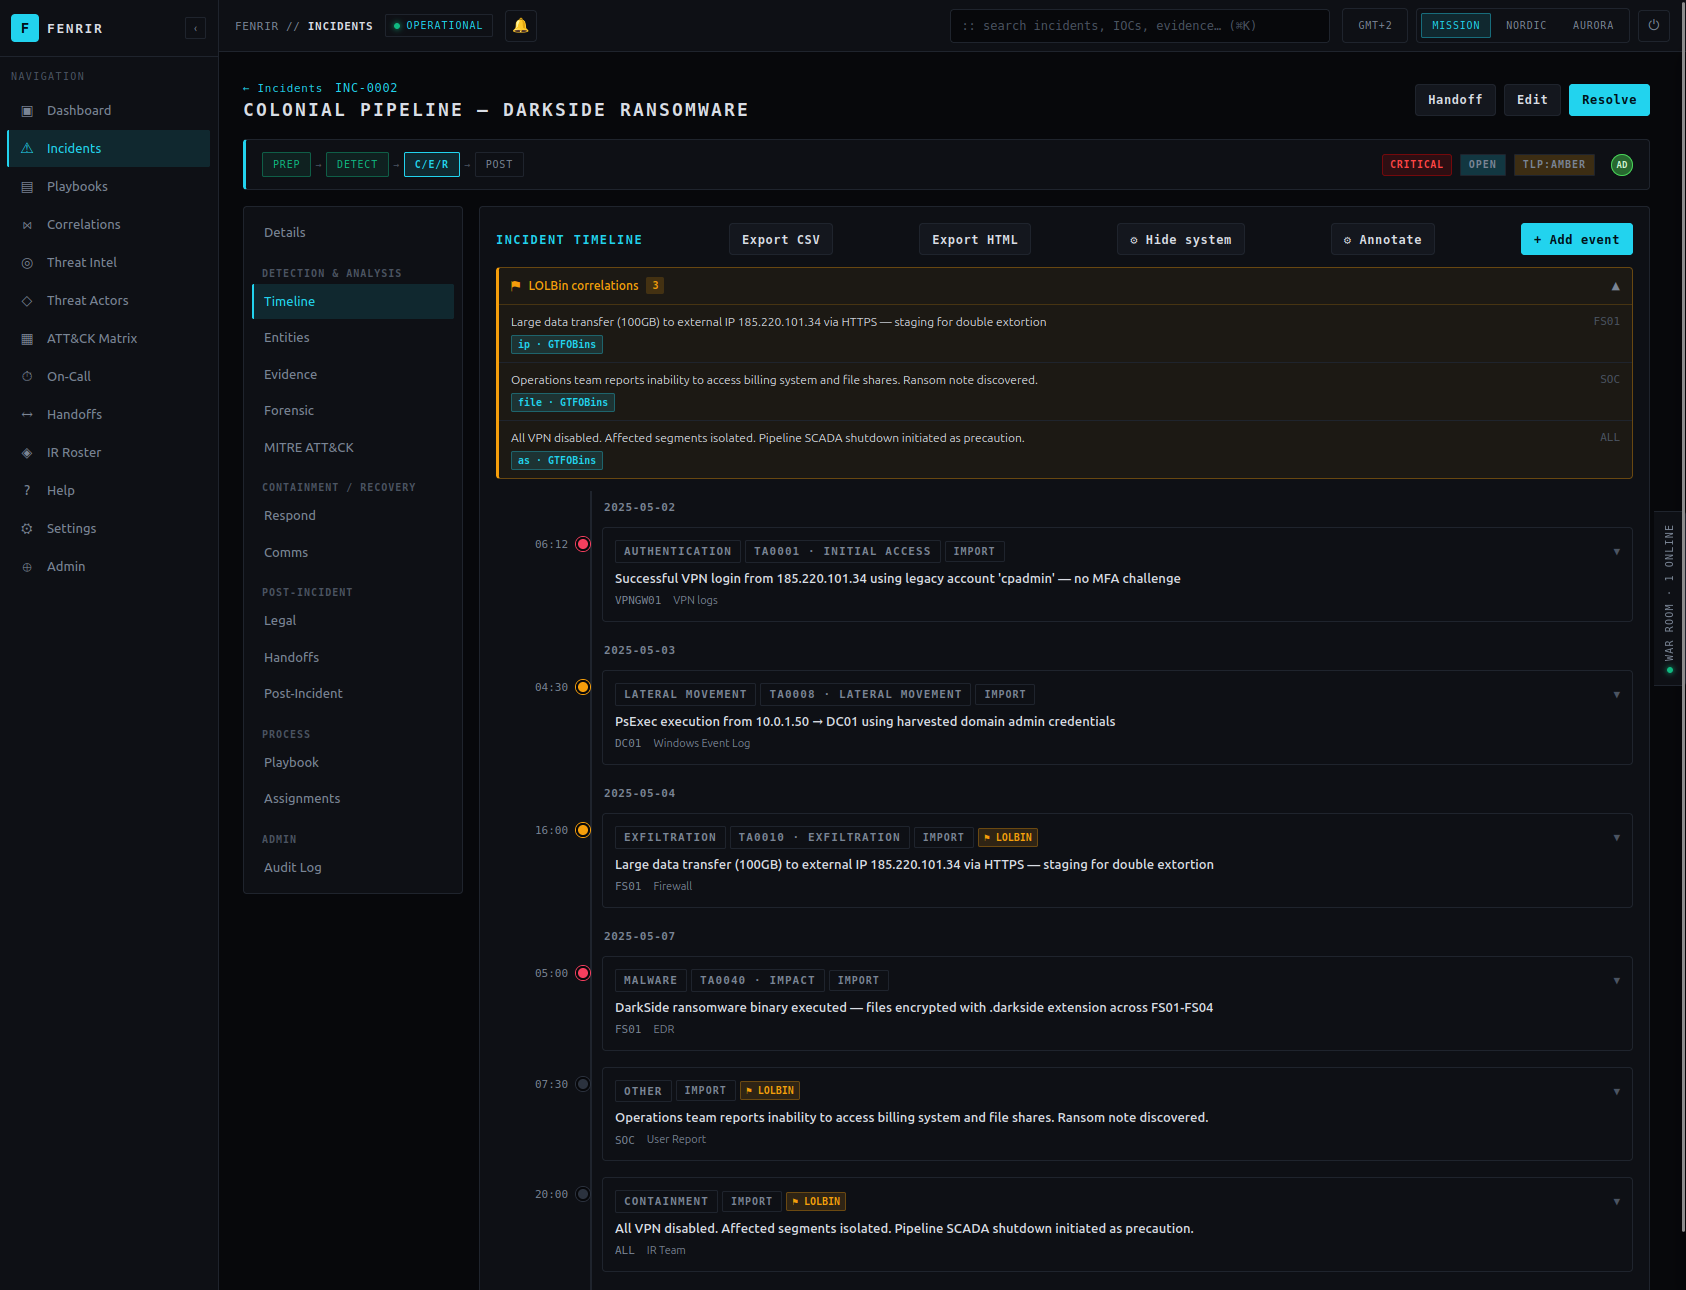
Task: Expand the DarkSide malware event
Action: click(x=1616, y=981)
